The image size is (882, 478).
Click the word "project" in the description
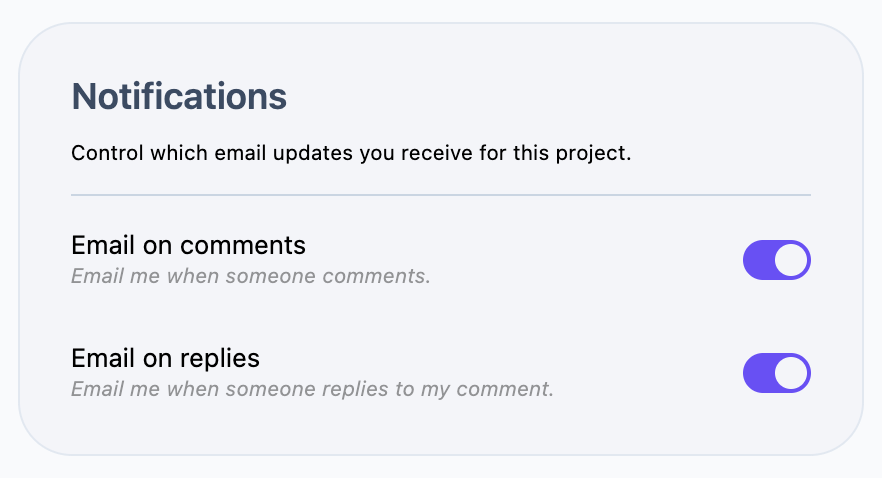[x=596, y=155]
